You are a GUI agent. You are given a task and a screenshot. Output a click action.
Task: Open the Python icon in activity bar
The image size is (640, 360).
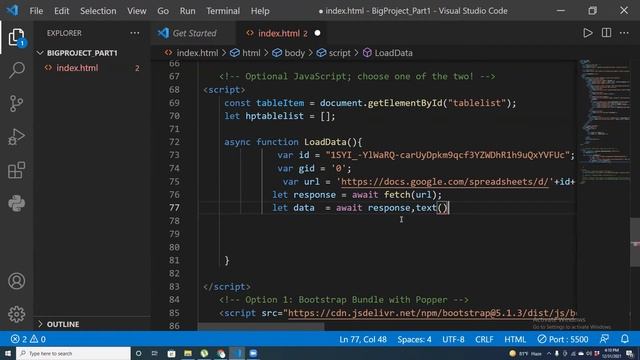16,203
